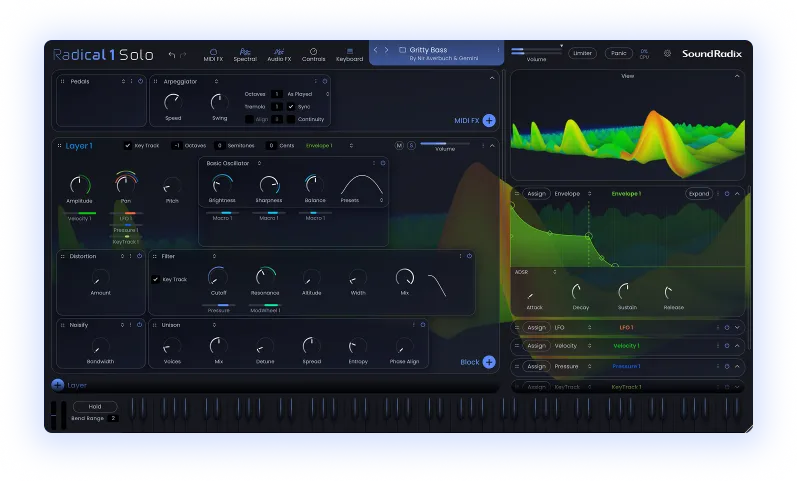Screen dimensions: 797x481
Task: Open the Unison block options dots
Action: (x=414, y=325)
